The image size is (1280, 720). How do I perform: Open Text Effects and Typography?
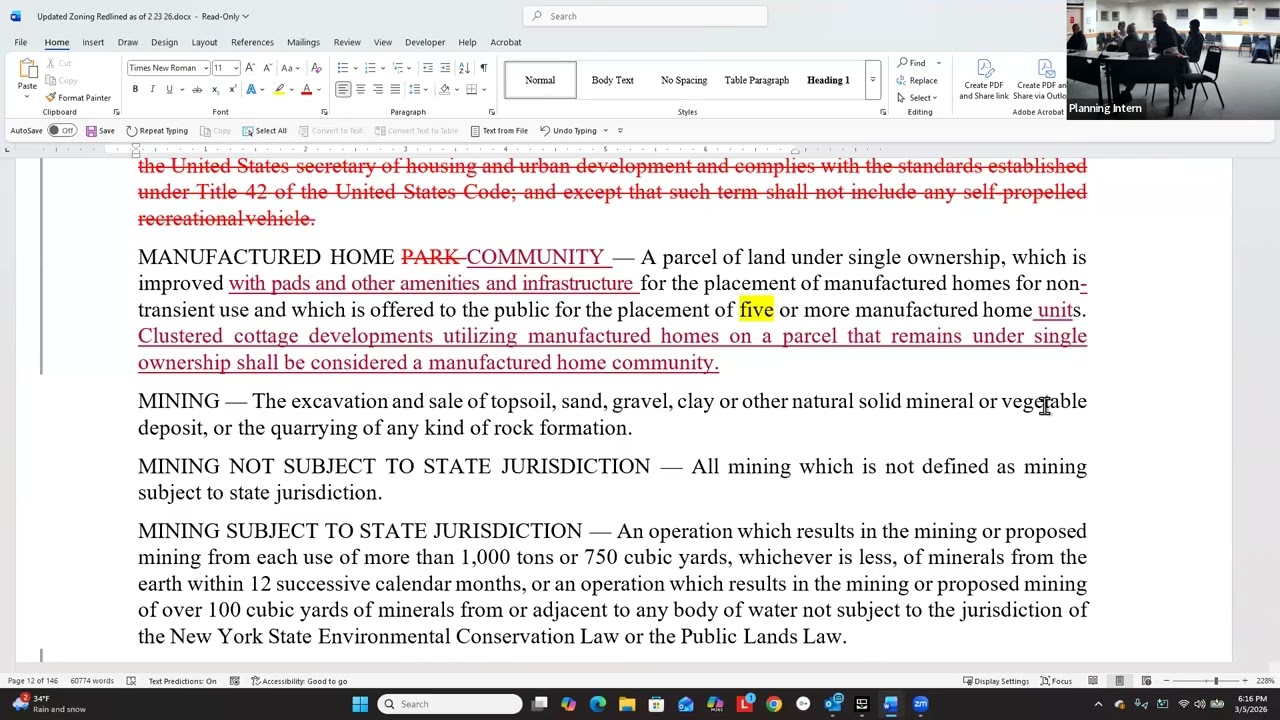tap(252, 90)
